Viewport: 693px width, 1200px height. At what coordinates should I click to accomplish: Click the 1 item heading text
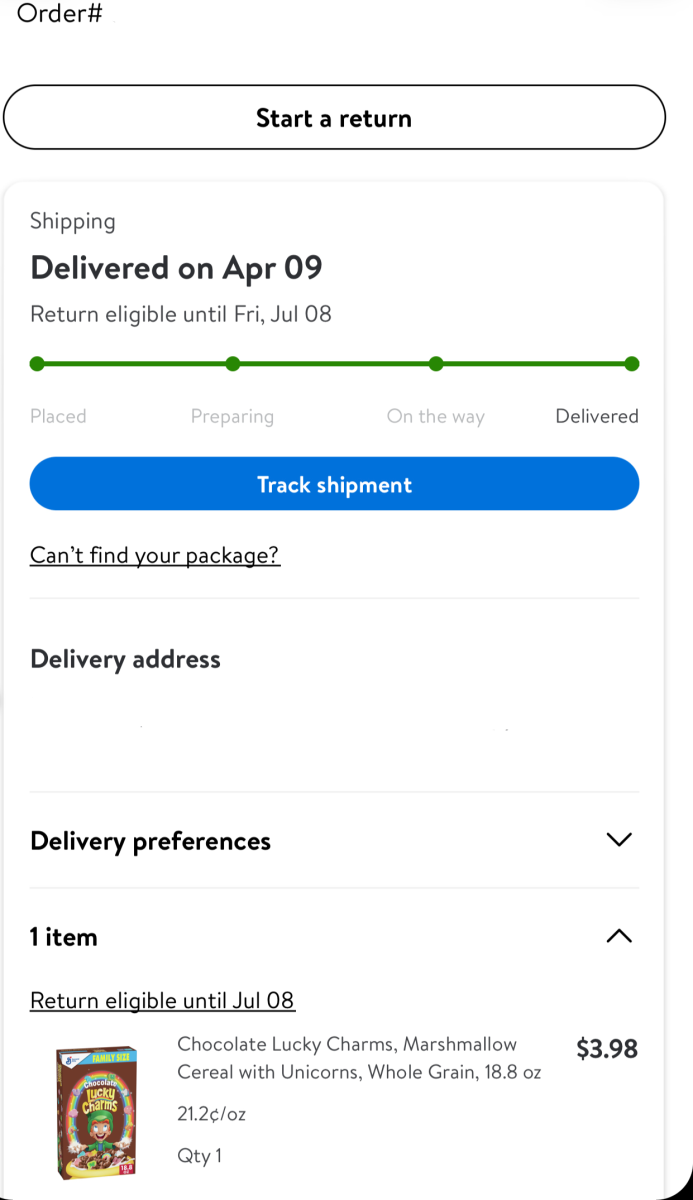(64, 937)
